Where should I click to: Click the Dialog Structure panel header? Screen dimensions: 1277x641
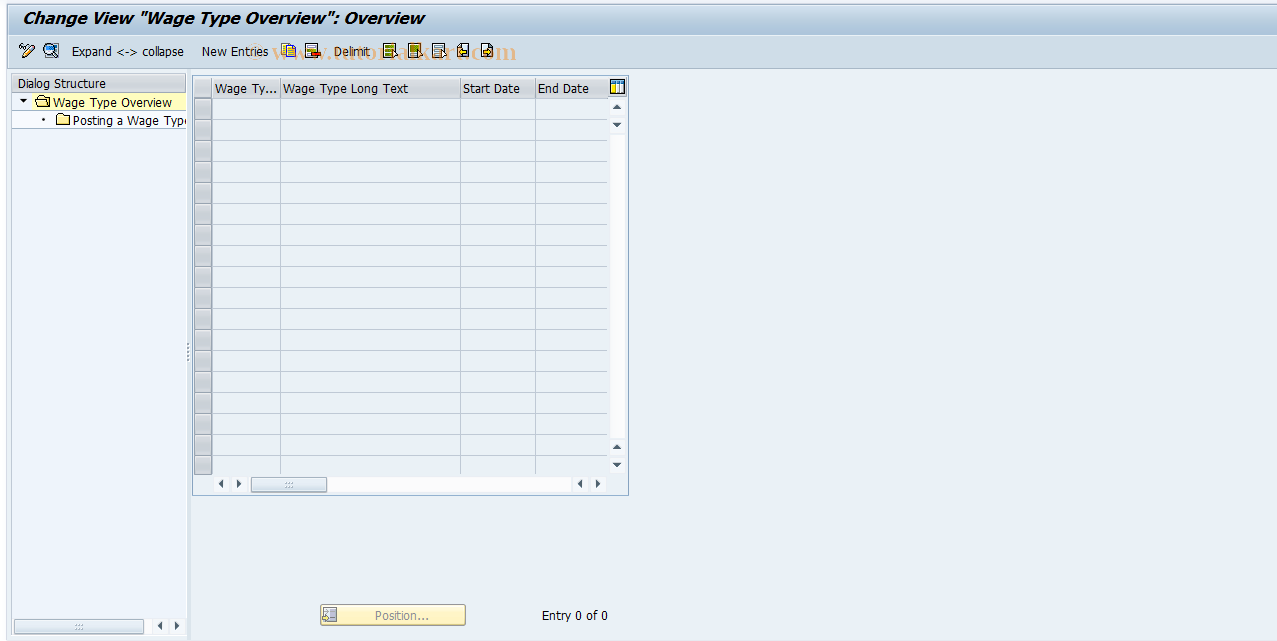(x=99, y=84)
